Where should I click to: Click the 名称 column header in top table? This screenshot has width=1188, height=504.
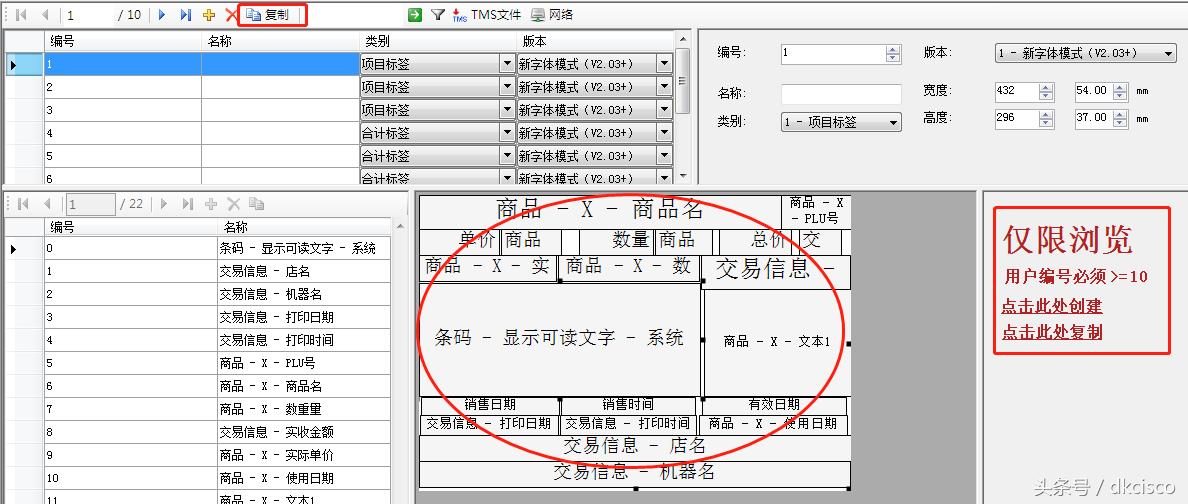click(x=280, y=42)
